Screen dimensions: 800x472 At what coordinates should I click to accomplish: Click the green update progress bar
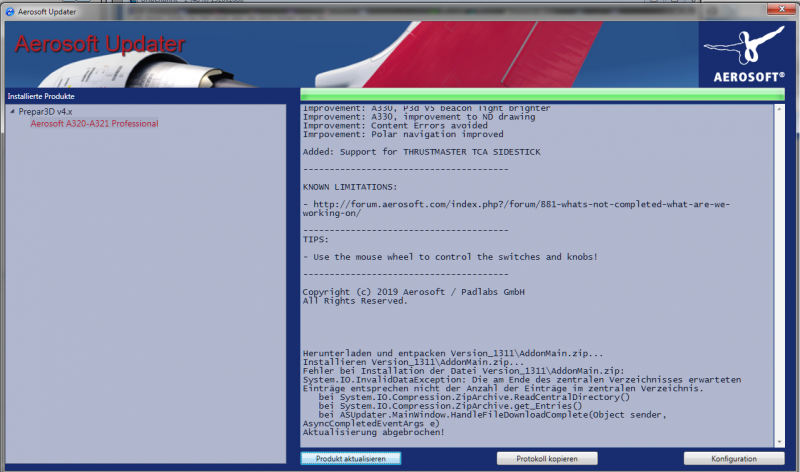pos(542,94)
